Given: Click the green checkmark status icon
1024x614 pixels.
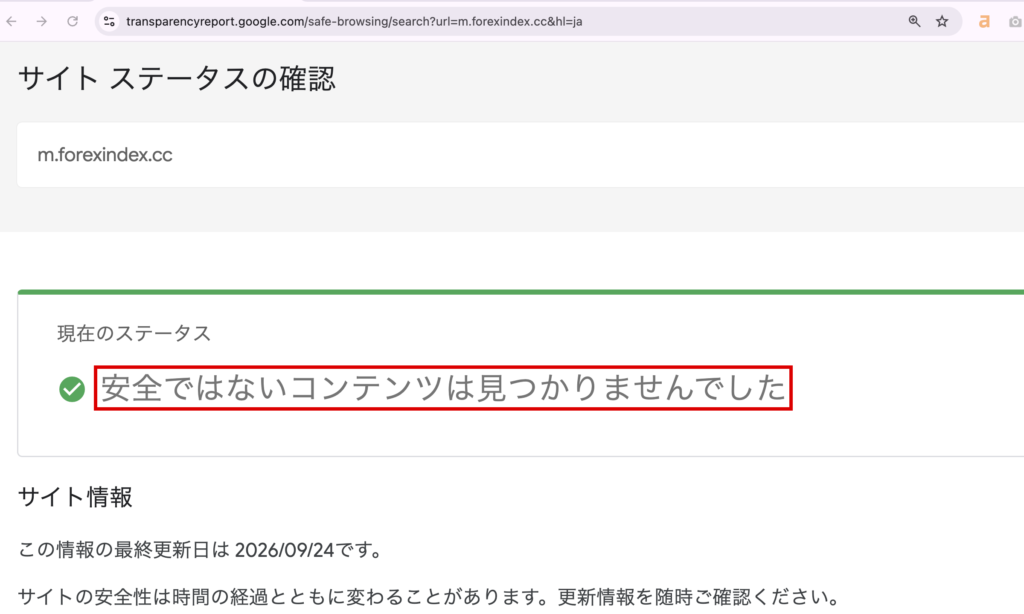Looking at the screenshot, I should click(x=72, y=389).
